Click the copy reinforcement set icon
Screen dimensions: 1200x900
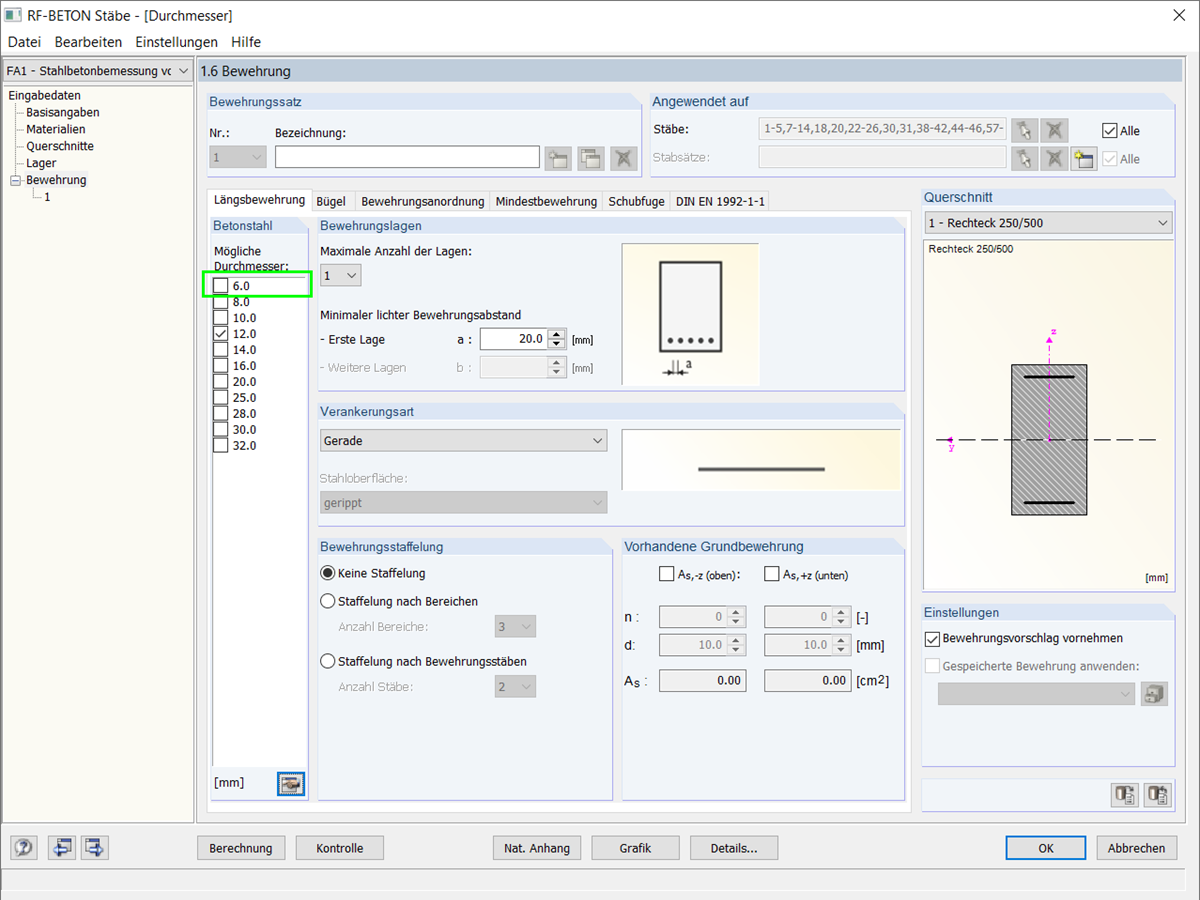591,157
